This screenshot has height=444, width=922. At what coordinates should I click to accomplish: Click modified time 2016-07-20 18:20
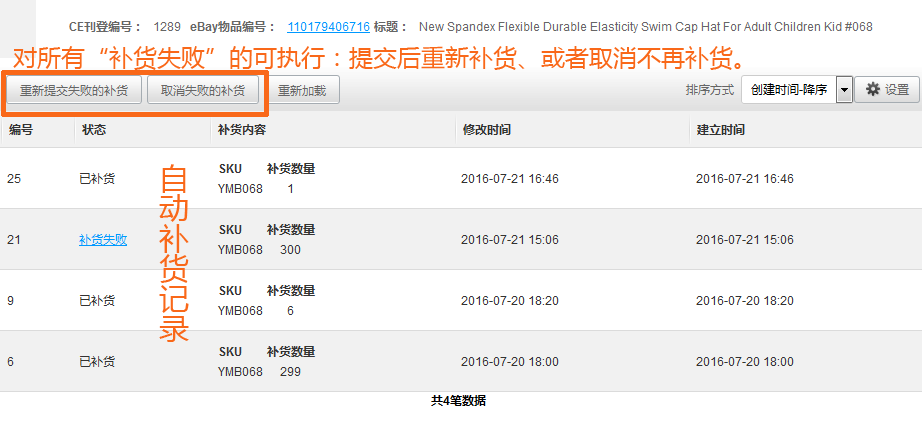[510, 301]
